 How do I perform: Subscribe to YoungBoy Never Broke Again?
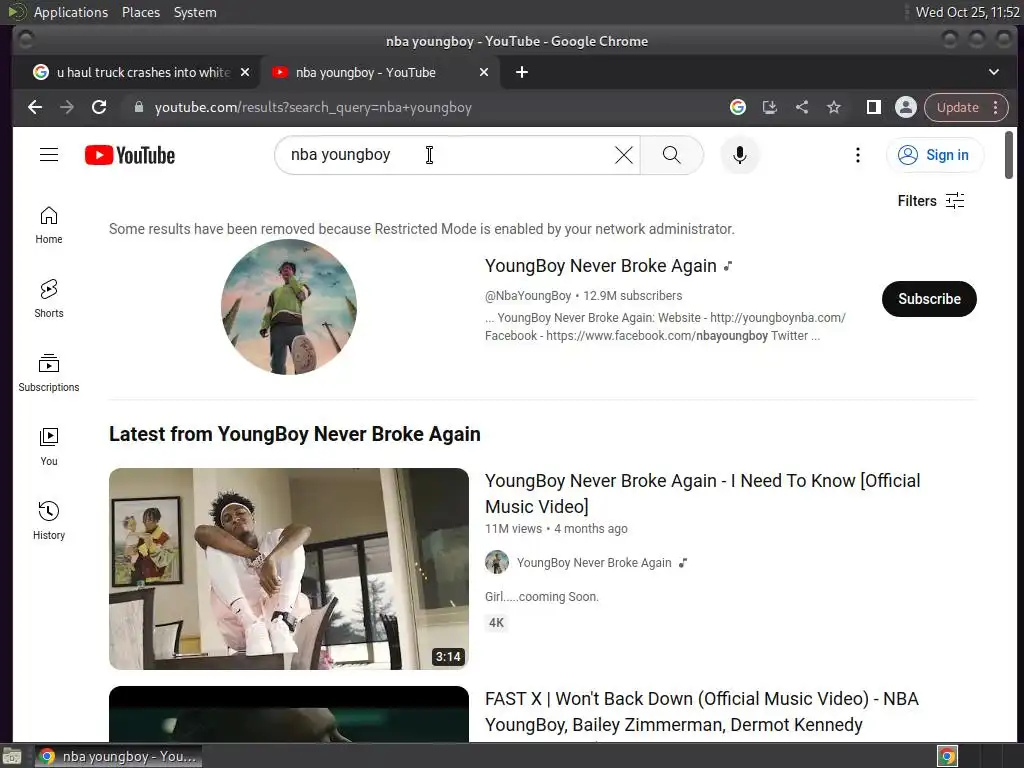[929, 299]
